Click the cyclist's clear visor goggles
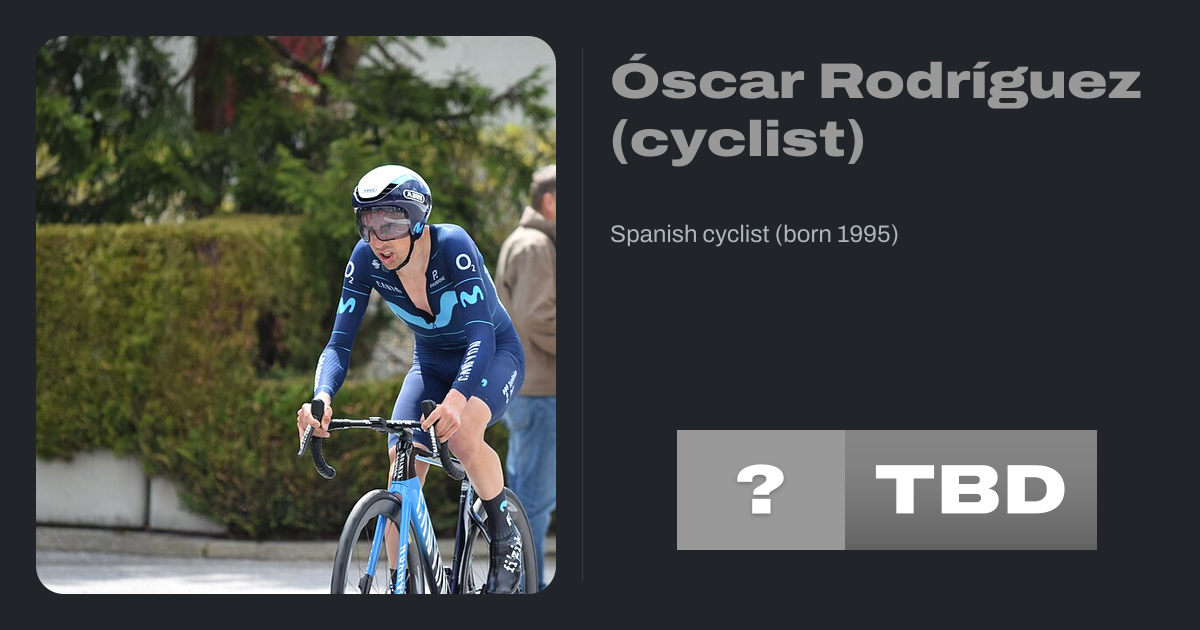 tap(383, 225)
